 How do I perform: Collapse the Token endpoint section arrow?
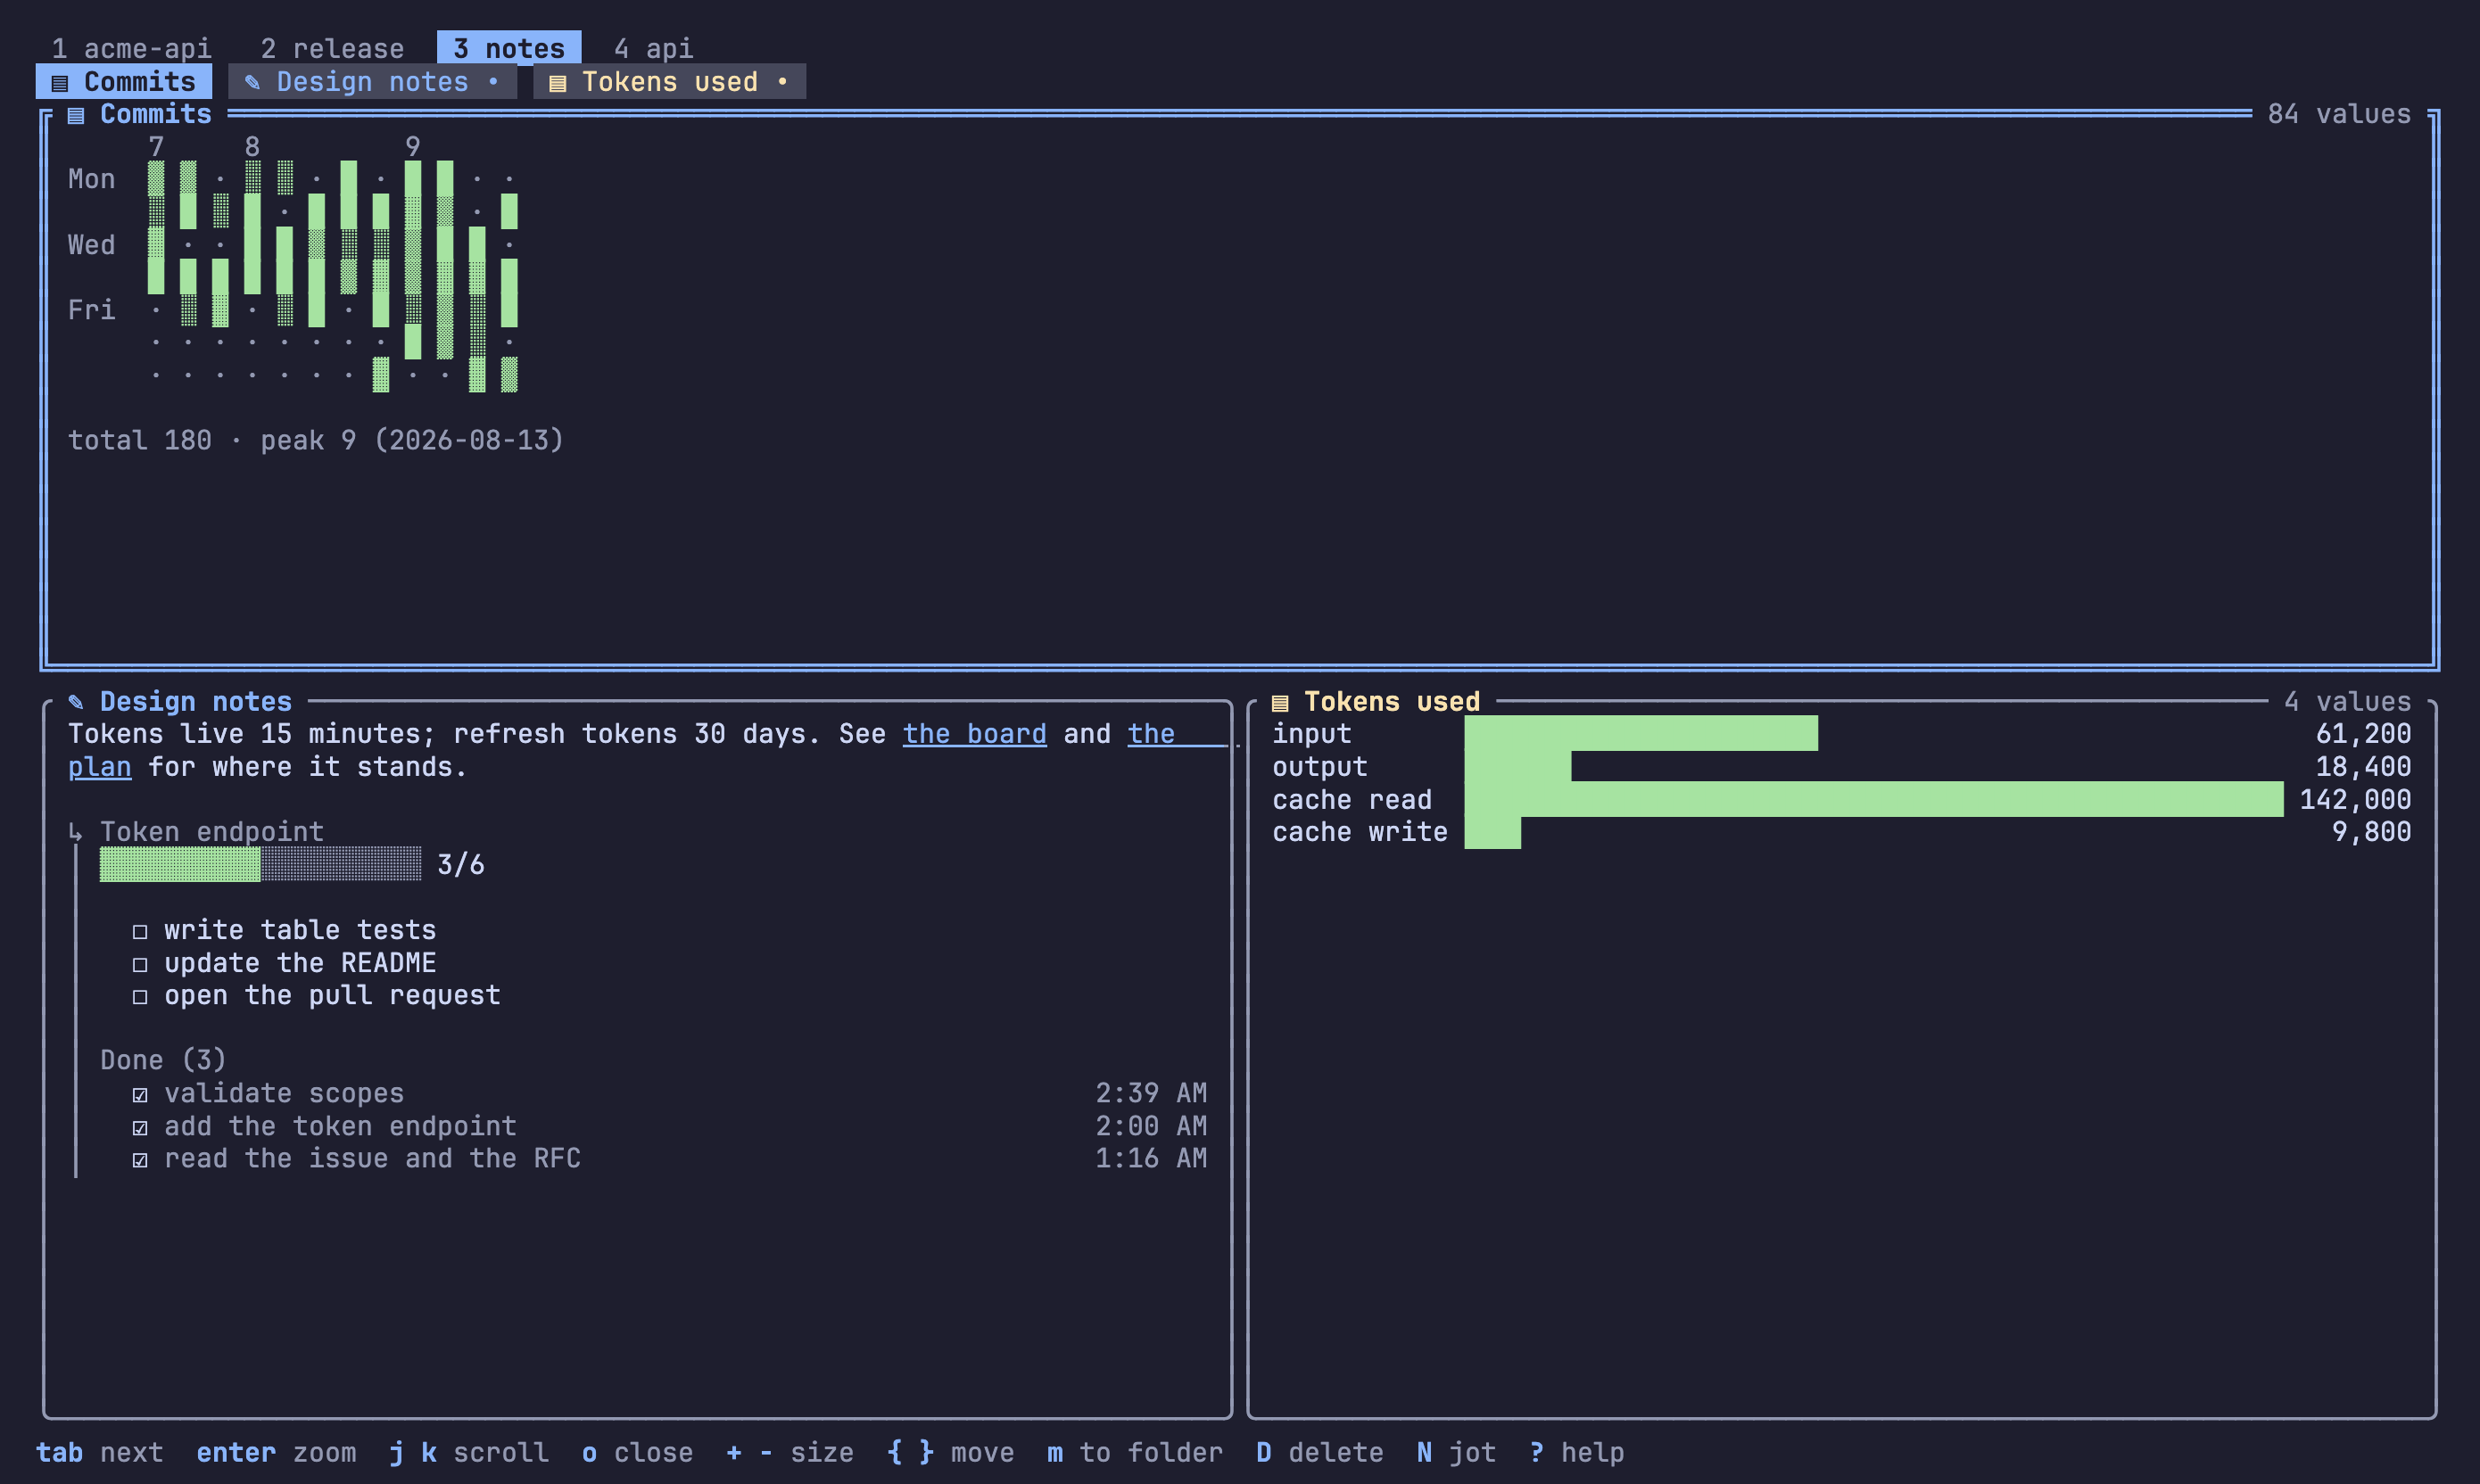(x=76, y=832)
